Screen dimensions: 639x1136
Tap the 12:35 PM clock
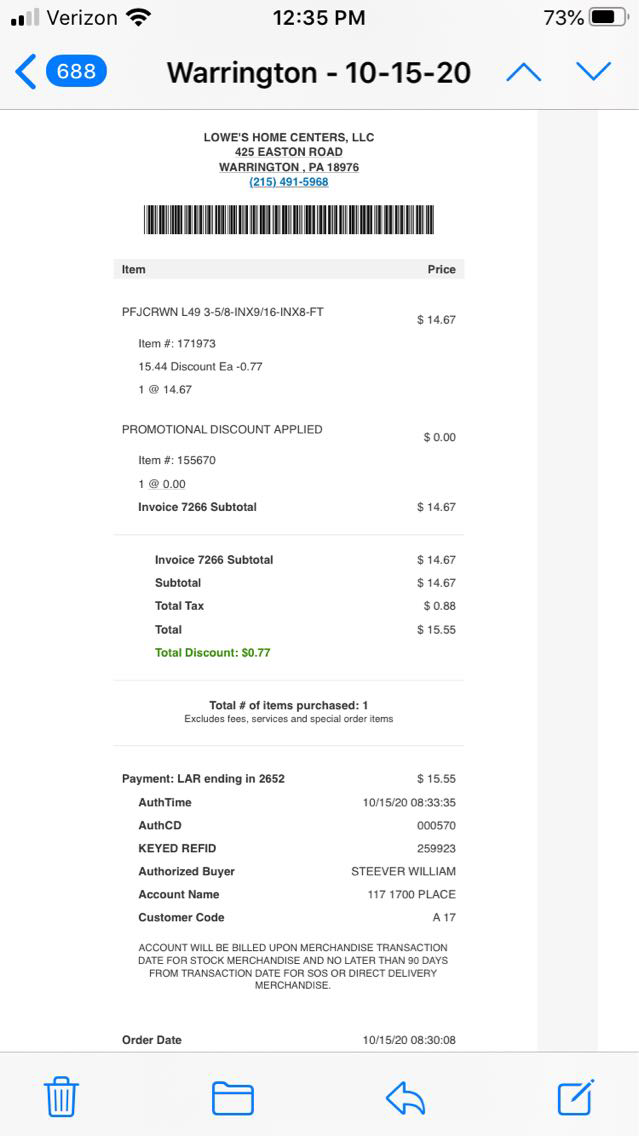coord(318,18)
